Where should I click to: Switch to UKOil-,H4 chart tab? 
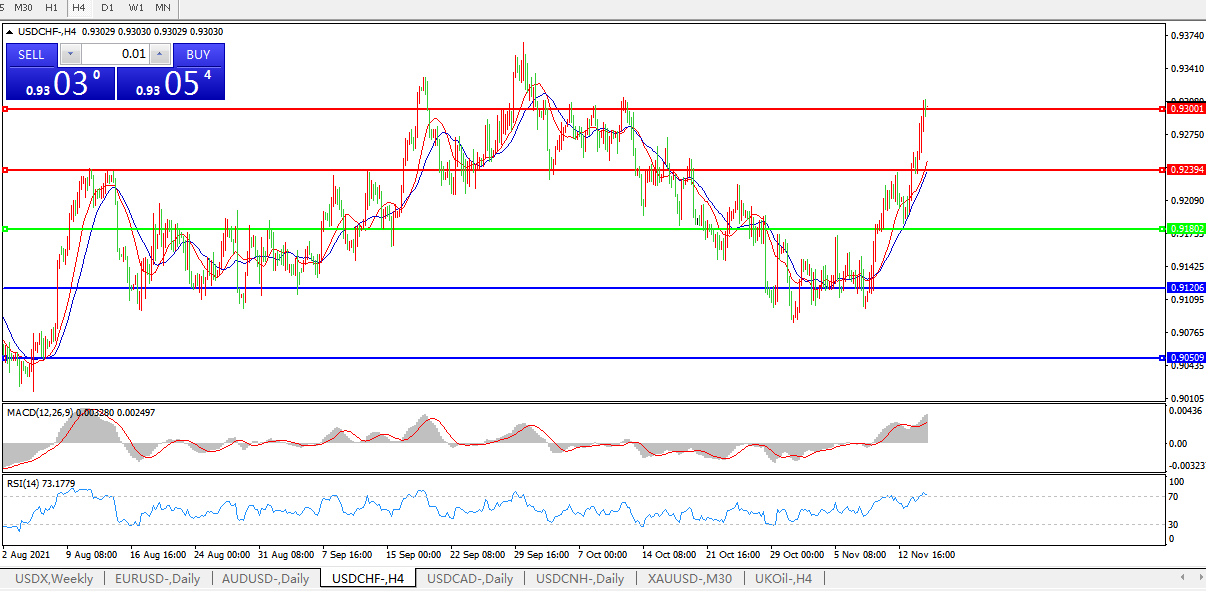[x=783, y=579]
